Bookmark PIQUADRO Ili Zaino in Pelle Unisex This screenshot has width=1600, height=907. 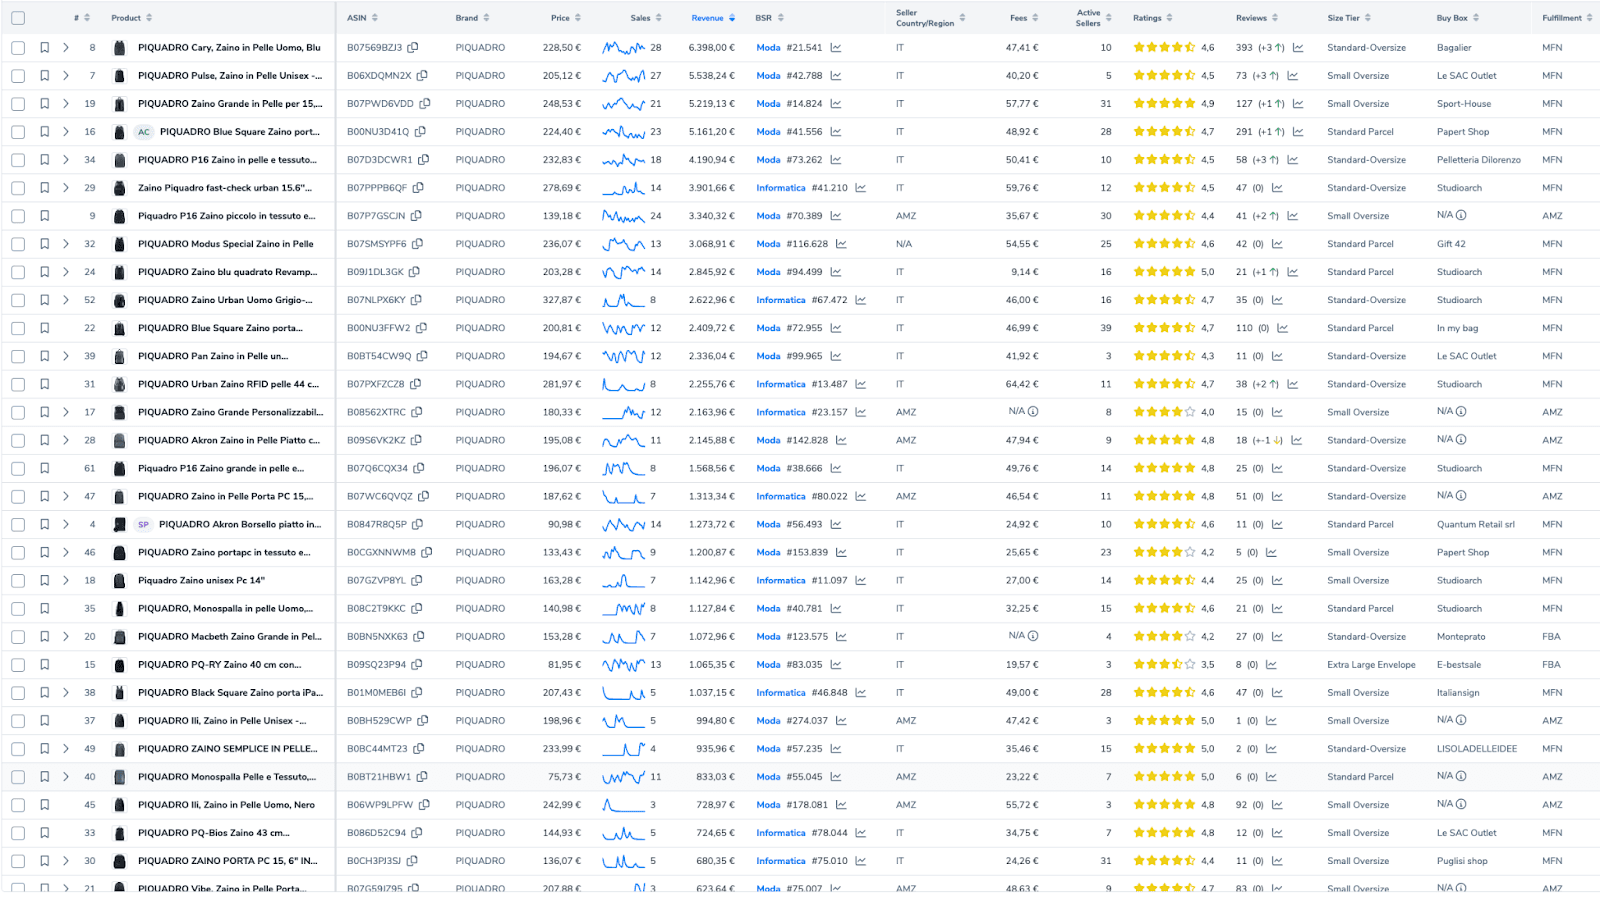click(x=45, y=720)
